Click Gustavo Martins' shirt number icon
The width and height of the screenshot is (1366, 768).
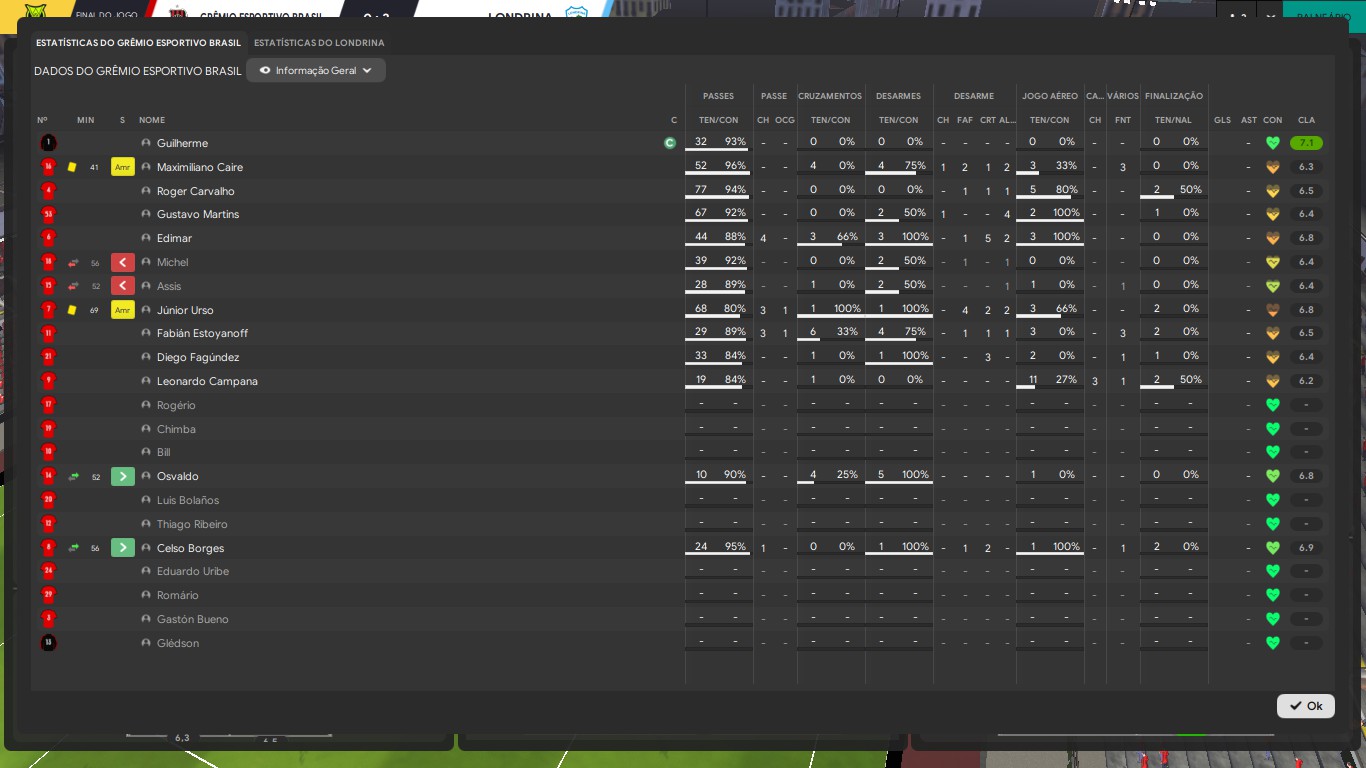tap(48, 214)
